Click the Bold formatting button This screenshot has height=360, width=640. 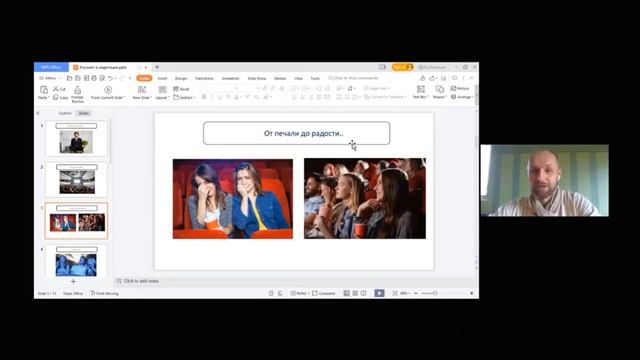point(204,97)
